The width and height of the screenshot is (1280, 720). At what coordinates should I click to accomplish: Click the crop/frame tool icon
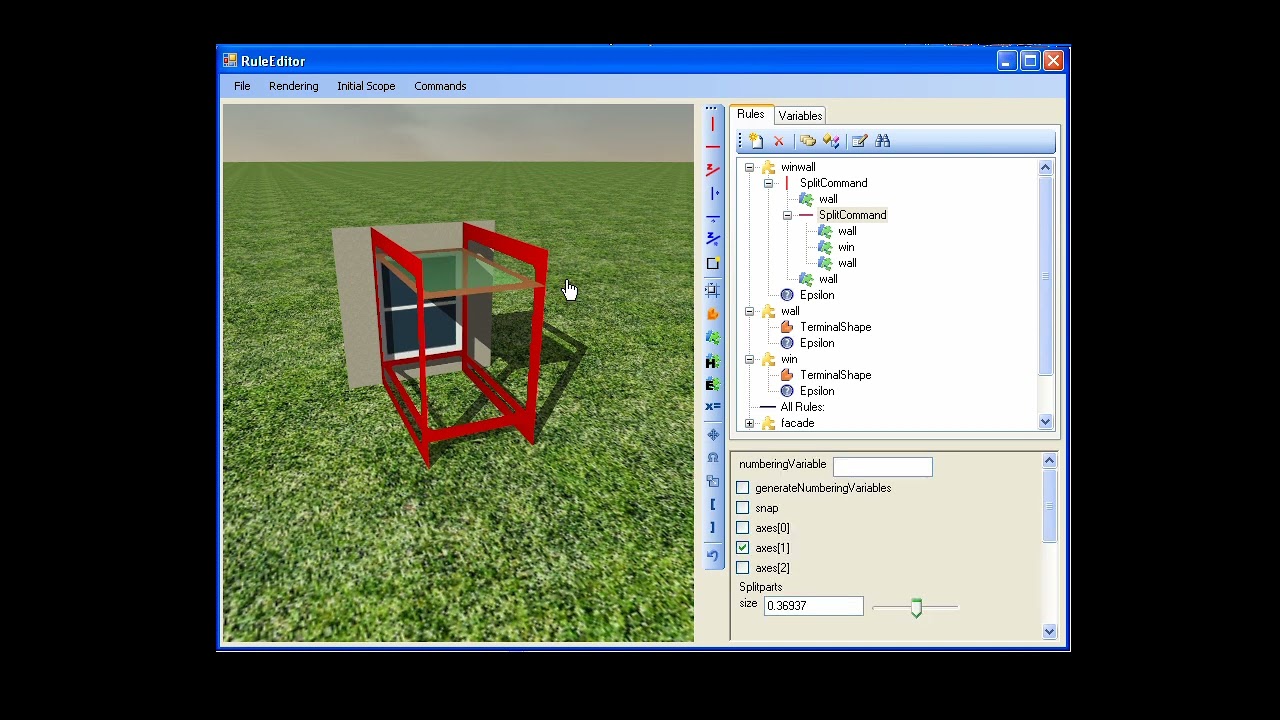(712, 289)
